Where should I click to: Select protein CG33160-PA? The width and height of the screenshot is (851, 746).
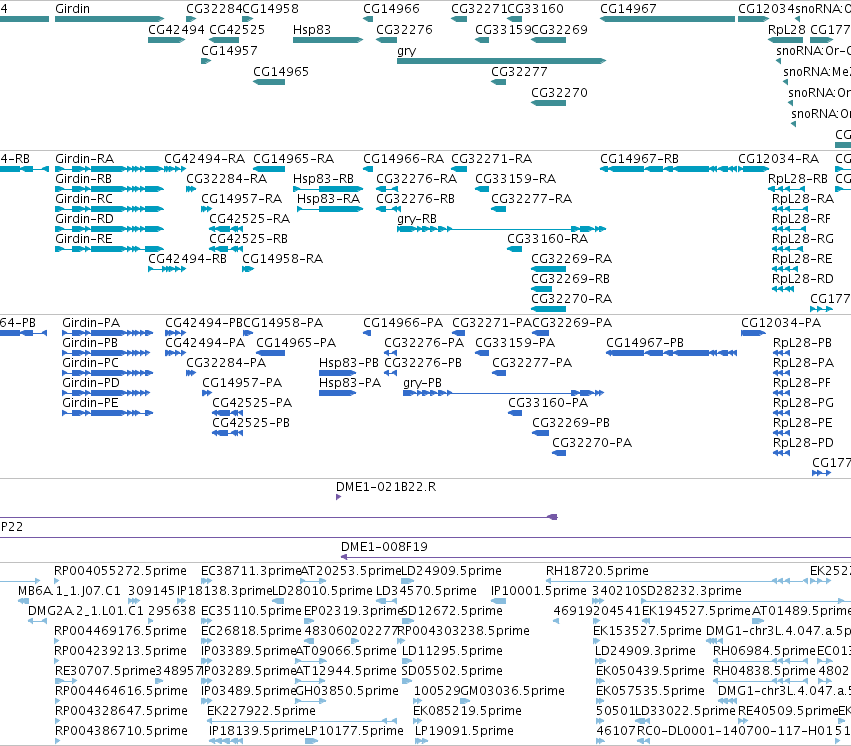[515, 413]
